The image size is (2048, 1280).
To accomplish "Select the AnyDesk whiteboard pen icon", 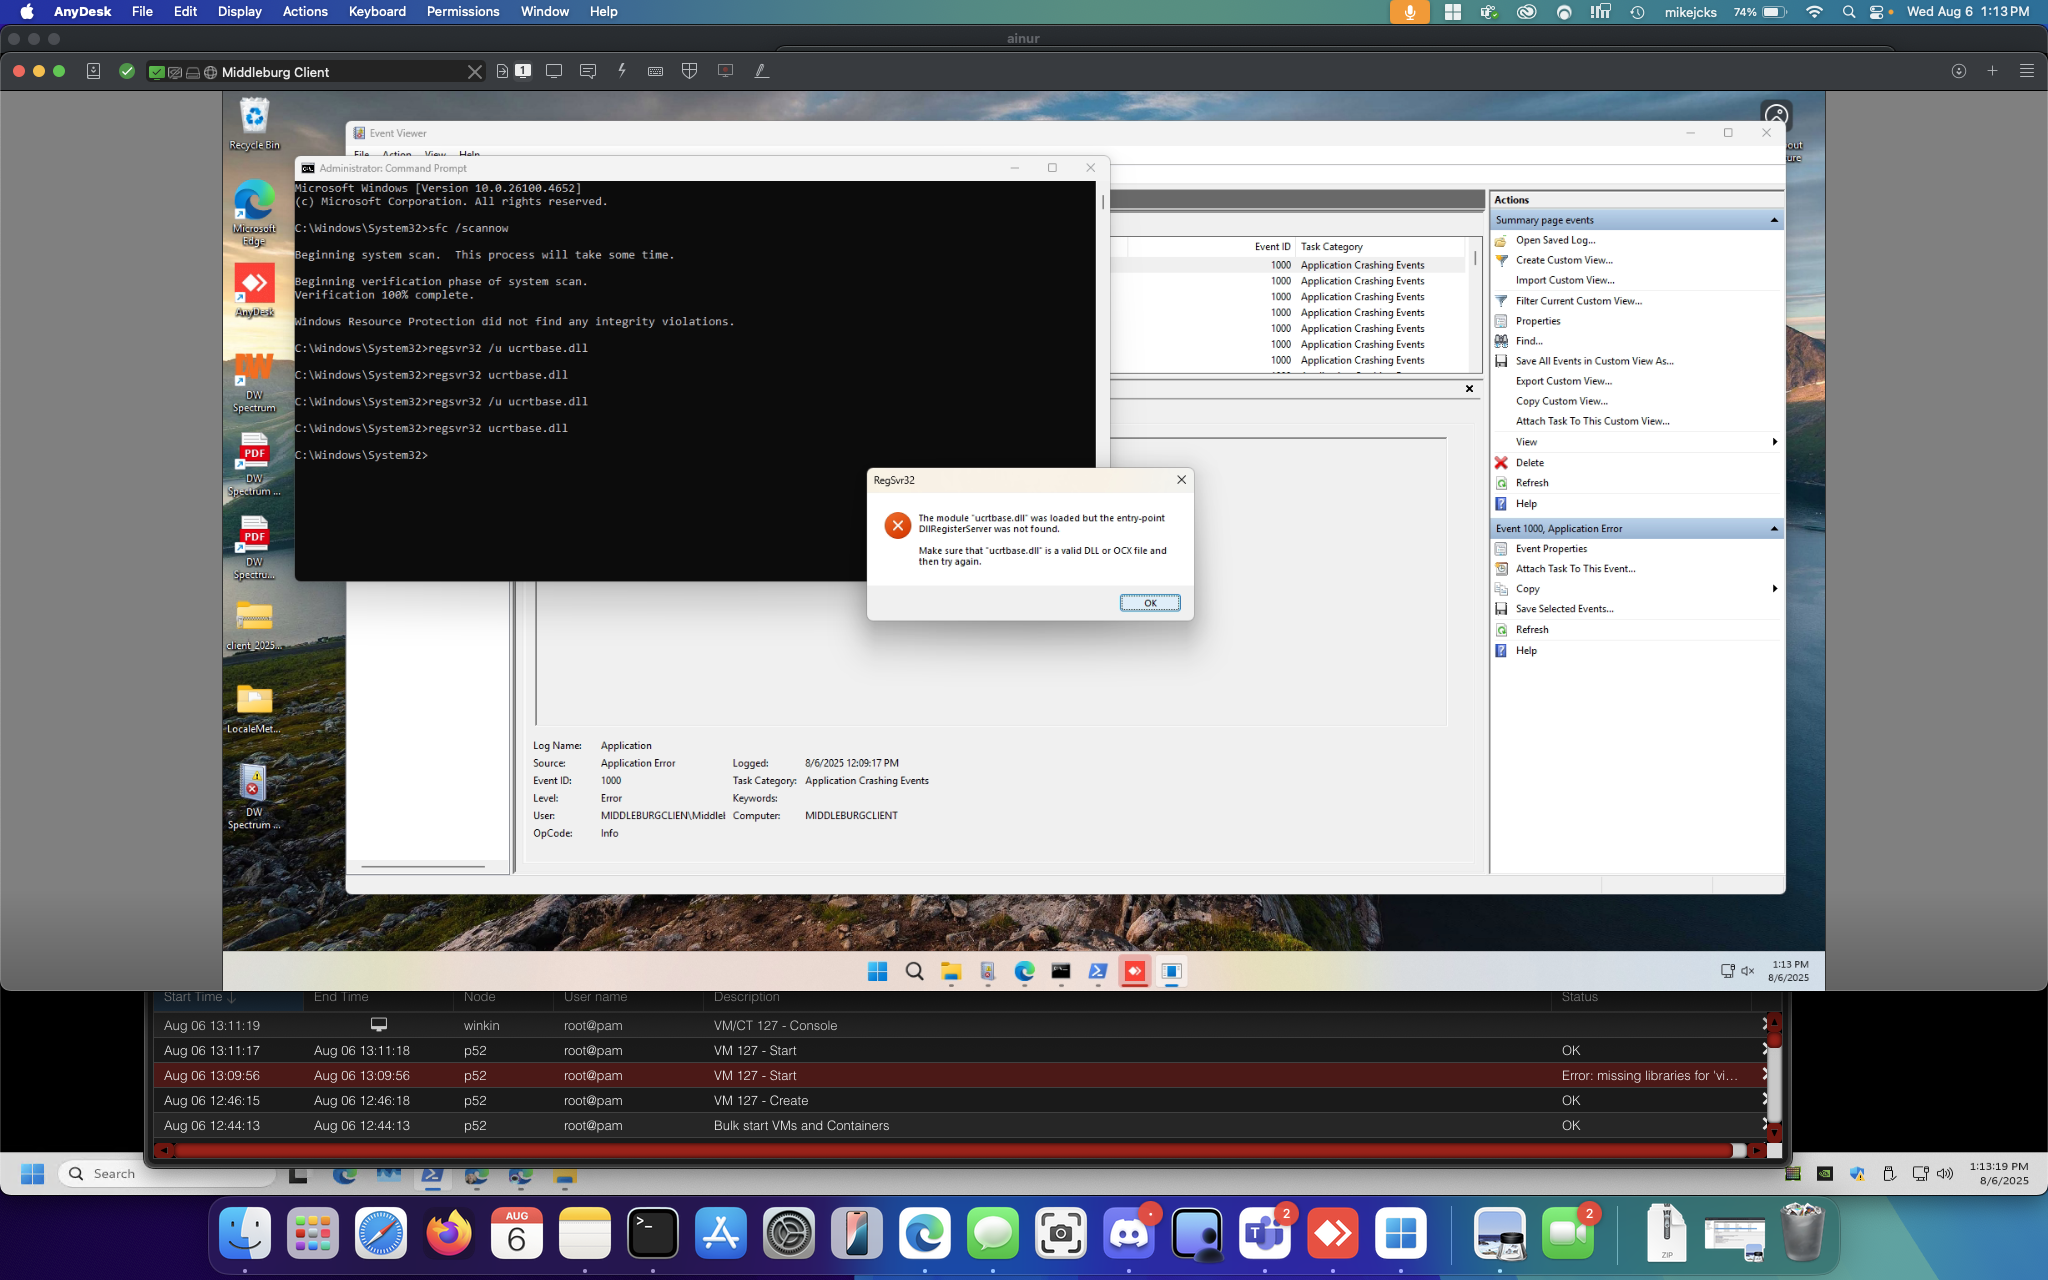I will pos(761,71).
